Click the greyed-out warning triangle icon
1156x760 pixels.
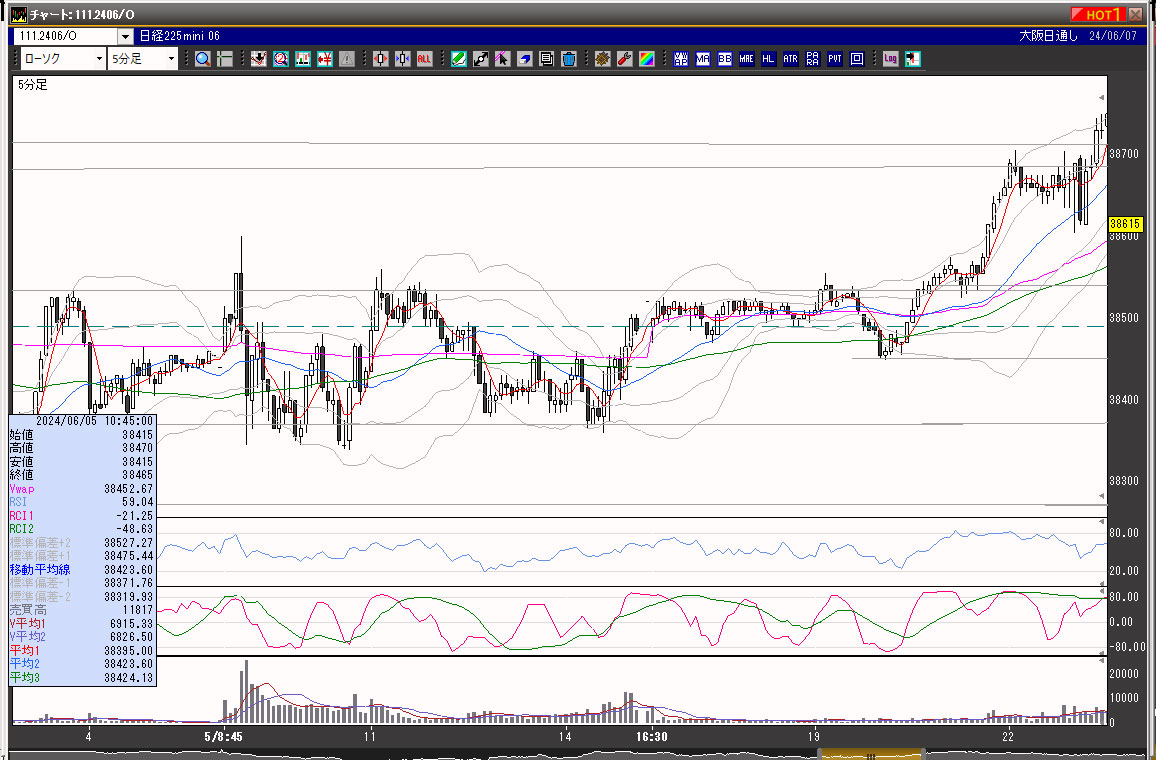click(x=347, y=59)
